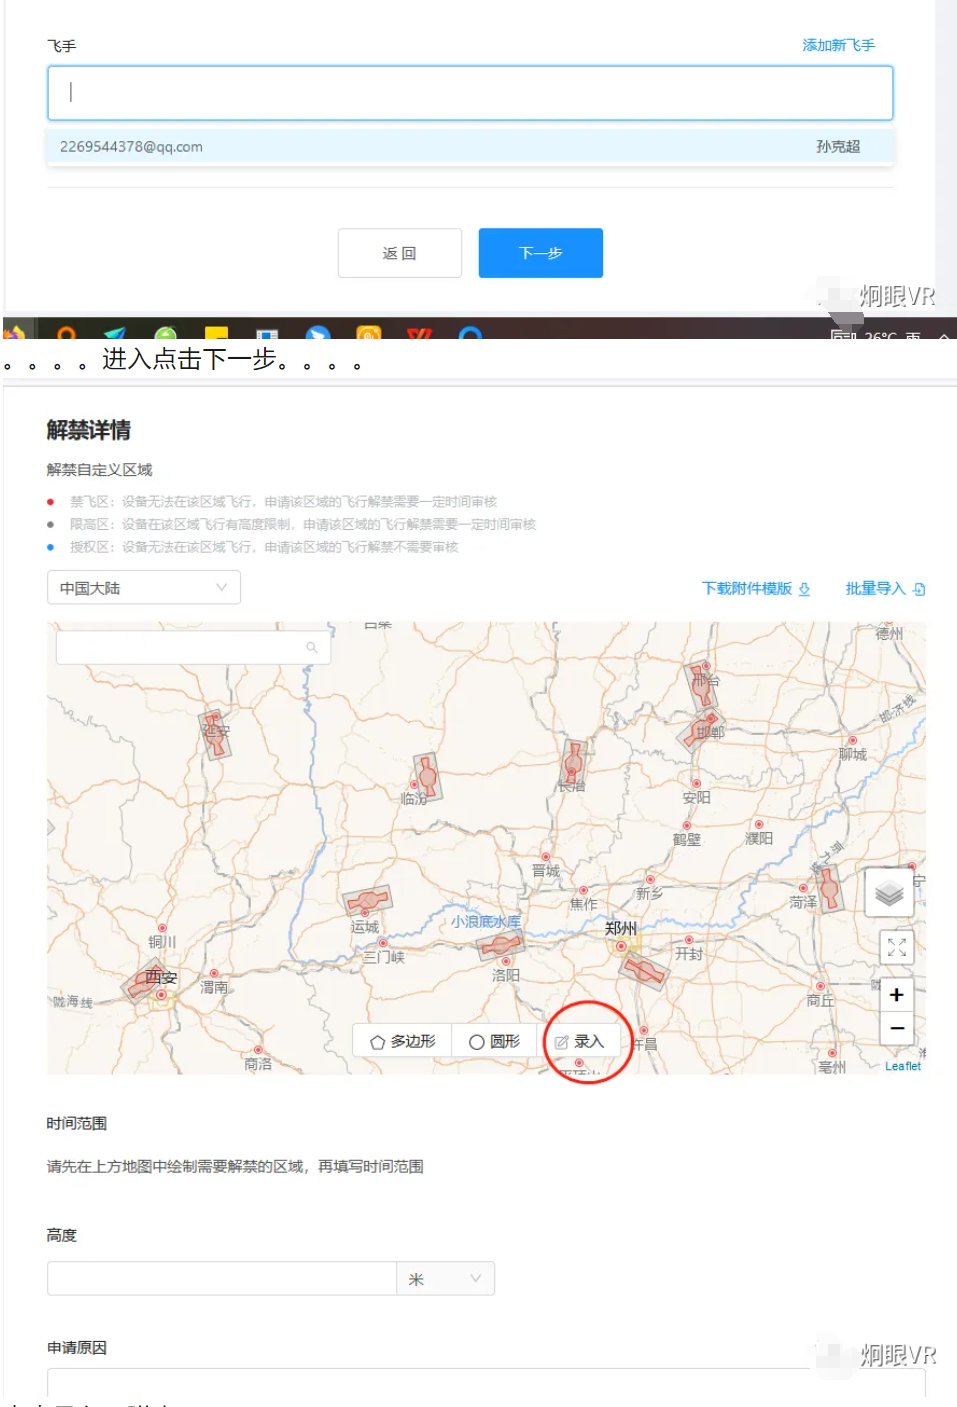This screenshot has width=957, height=1407.
Task: Zoom in on the map
Action: 896,995
